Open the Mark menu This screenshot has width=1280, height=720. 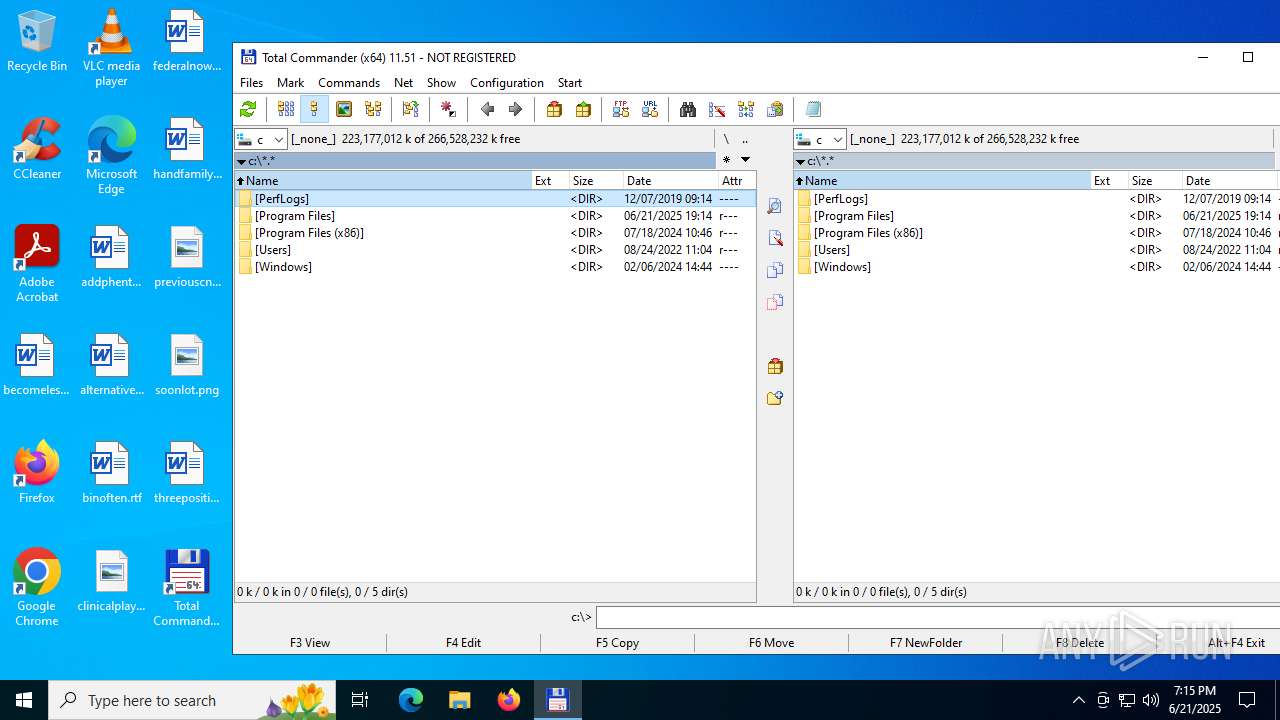[x=291, y=83]
